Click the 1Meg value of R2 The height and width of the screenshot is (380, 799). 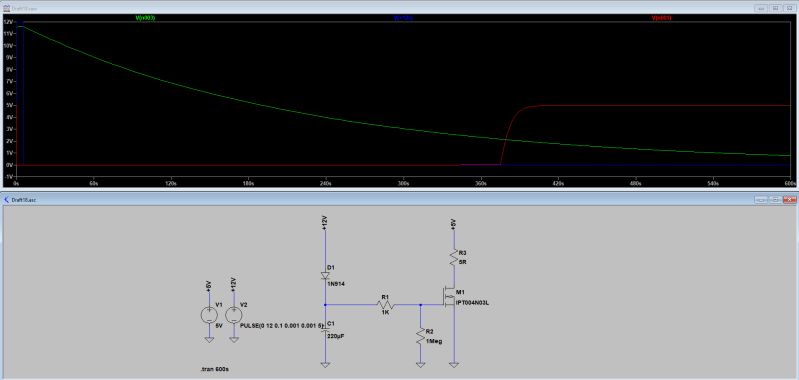435,341
